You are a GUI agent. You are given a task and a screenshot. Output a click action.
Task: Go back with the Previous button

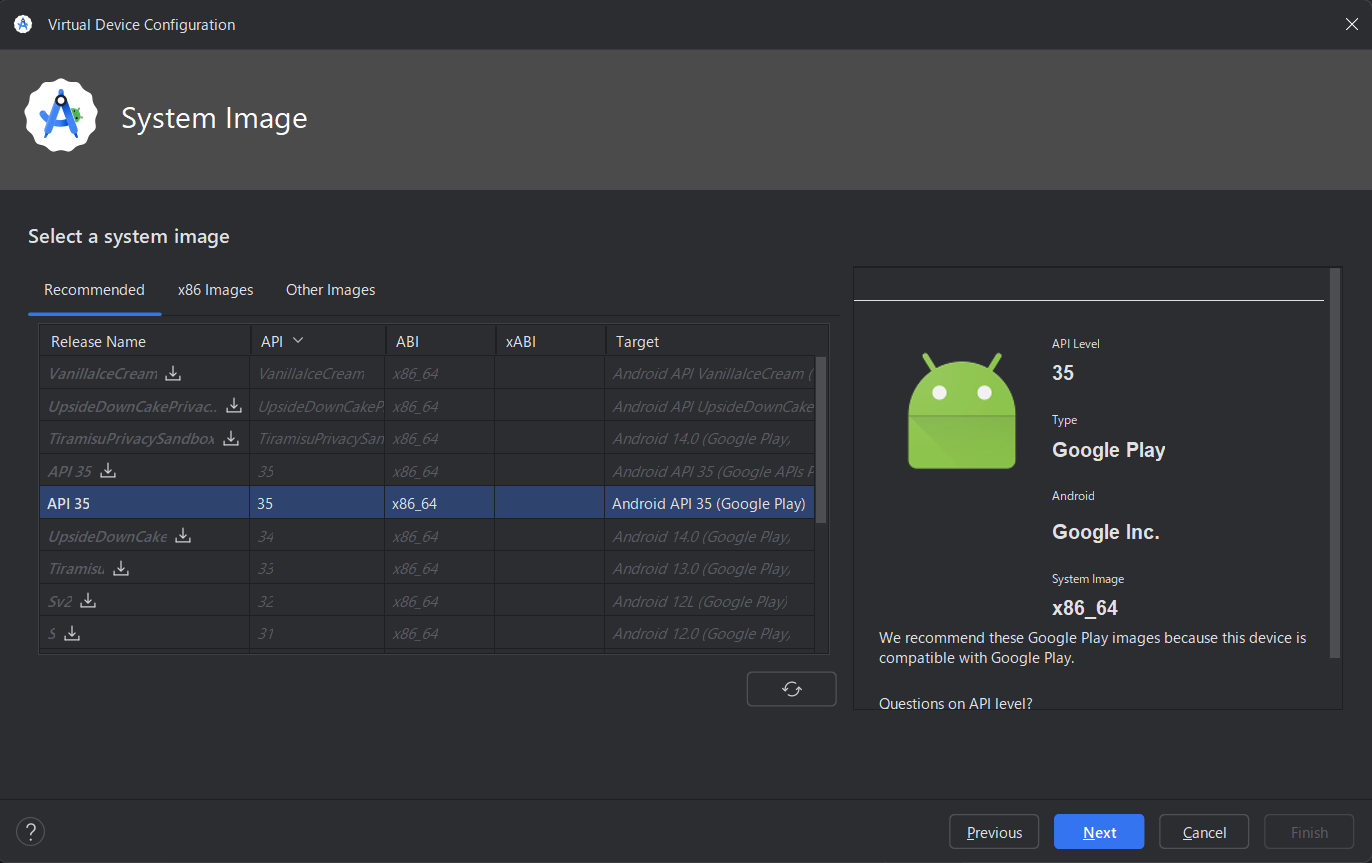click(994, 832)
